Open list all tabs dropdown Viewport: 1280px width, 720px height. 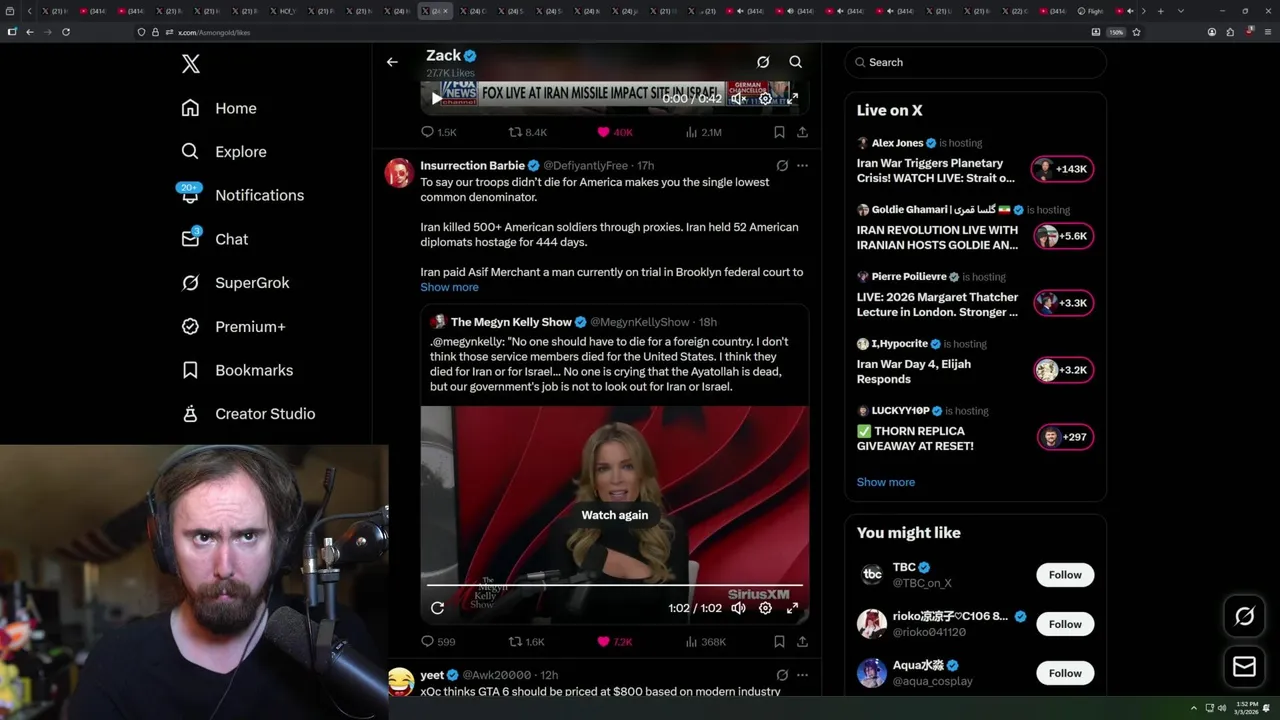pos(1181,11)
